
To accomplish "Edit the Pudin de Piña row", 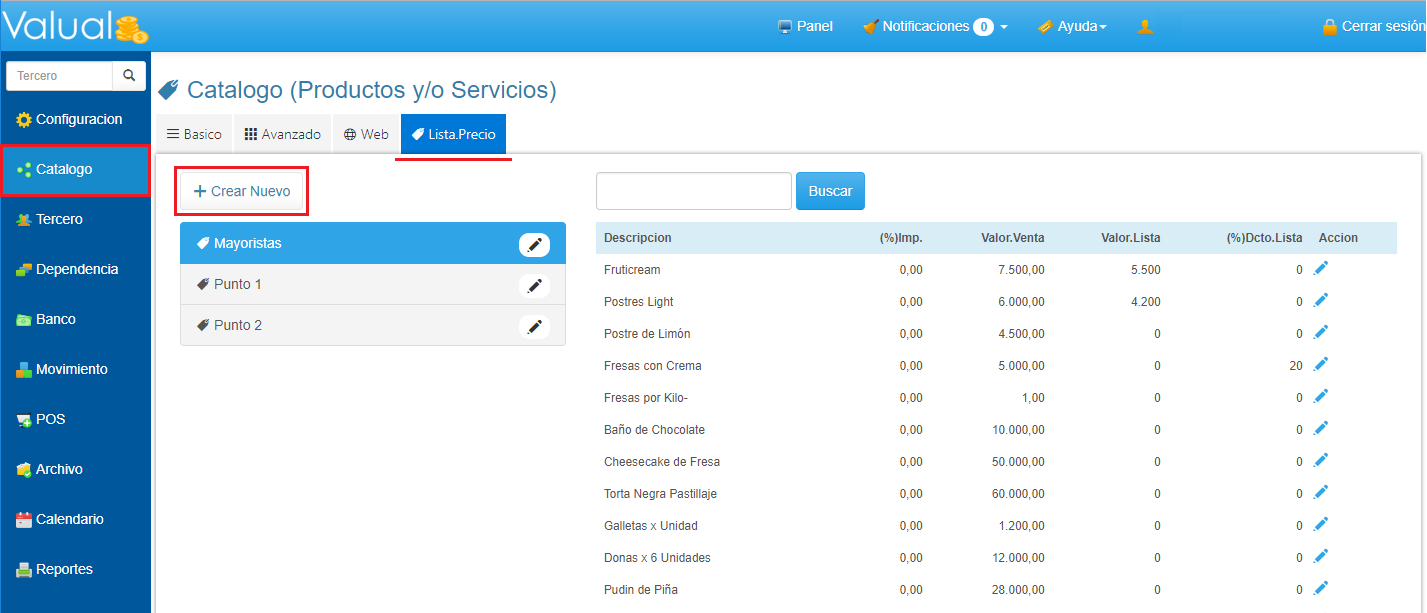I will (1320, 589).
